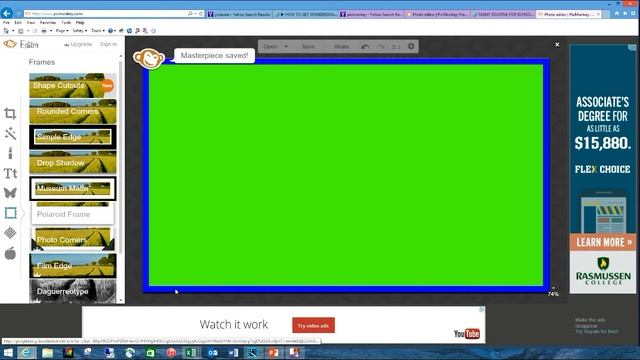Open the Windows Start button
640x360 pixels.
(8, 353)
